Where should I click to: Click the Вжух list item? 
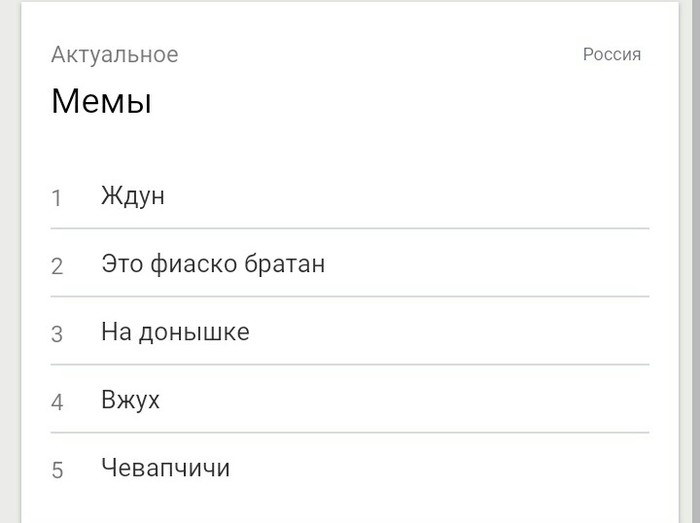pyautogui.click(x=130, y=400)
